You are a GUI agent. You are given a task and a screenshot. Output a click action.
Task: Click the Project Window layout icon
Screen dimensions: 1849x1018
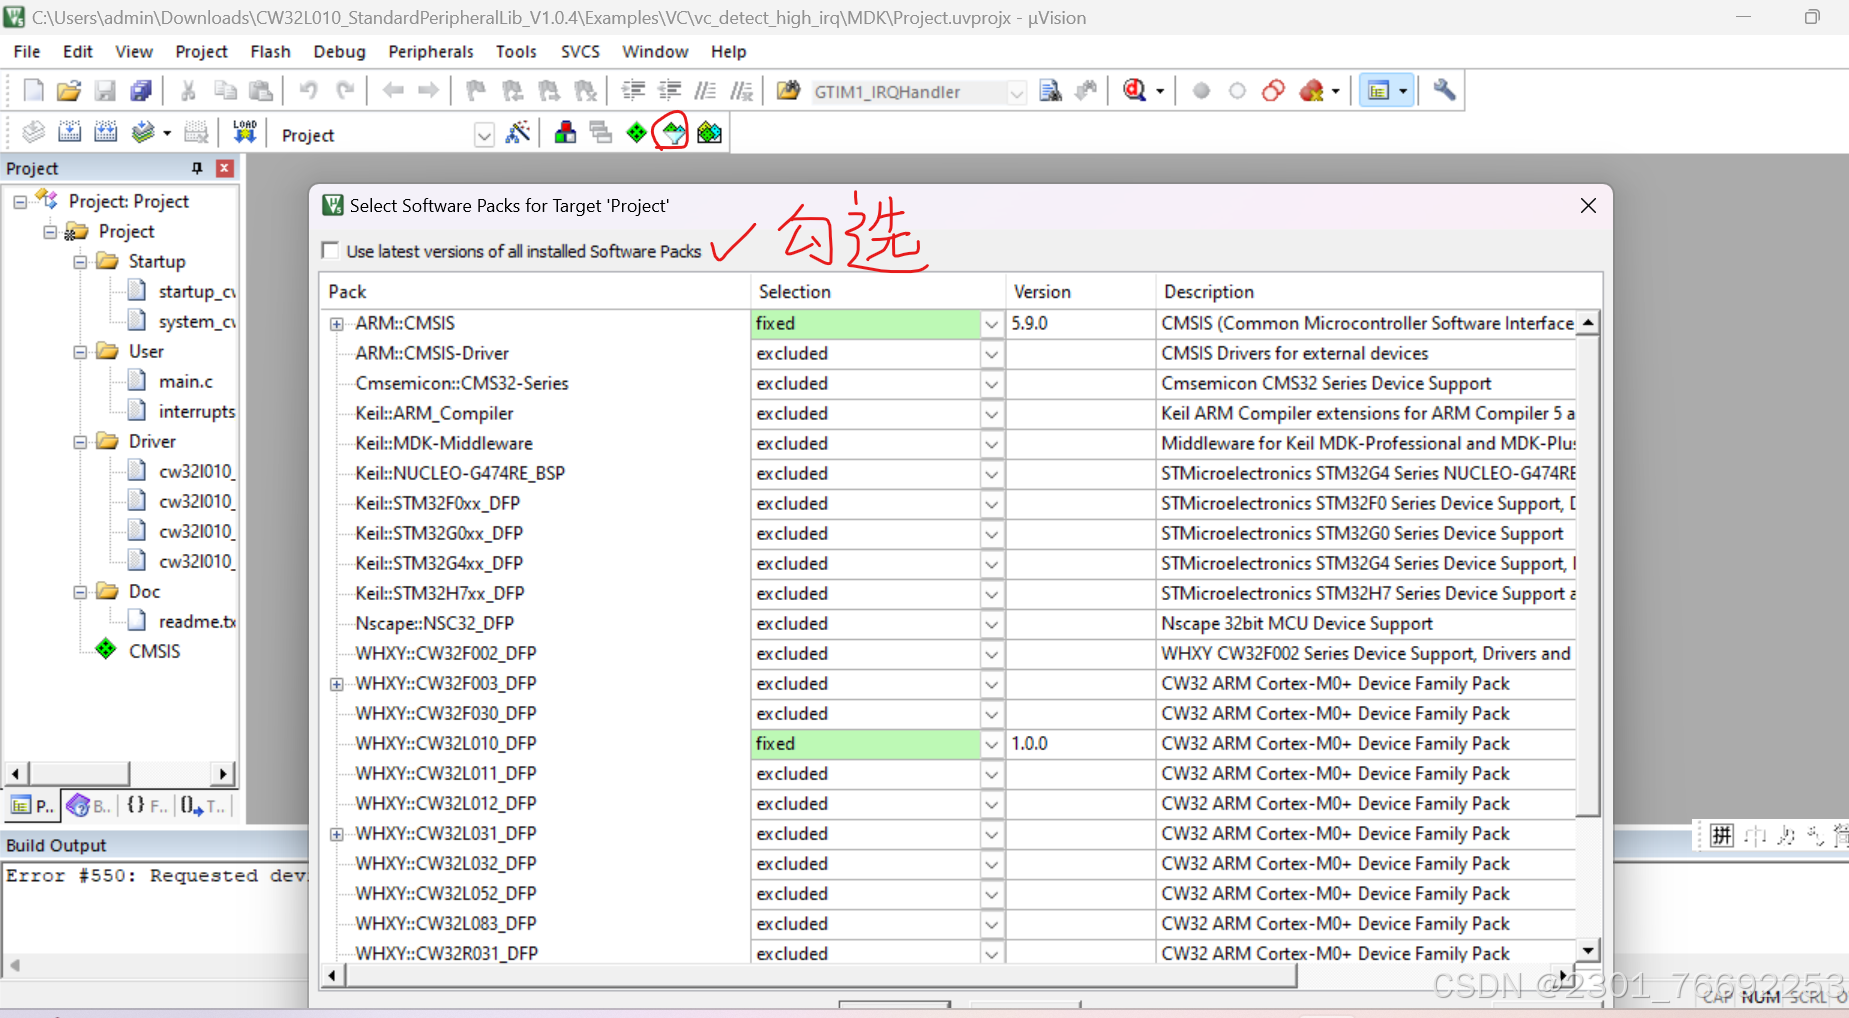1379,91
